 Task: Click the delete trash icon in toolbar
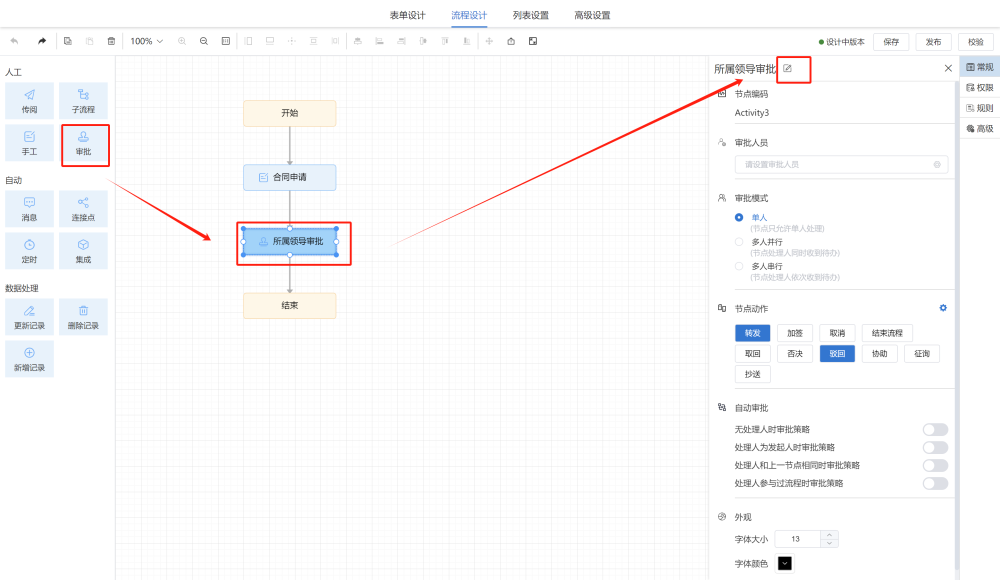pos(111,41)
